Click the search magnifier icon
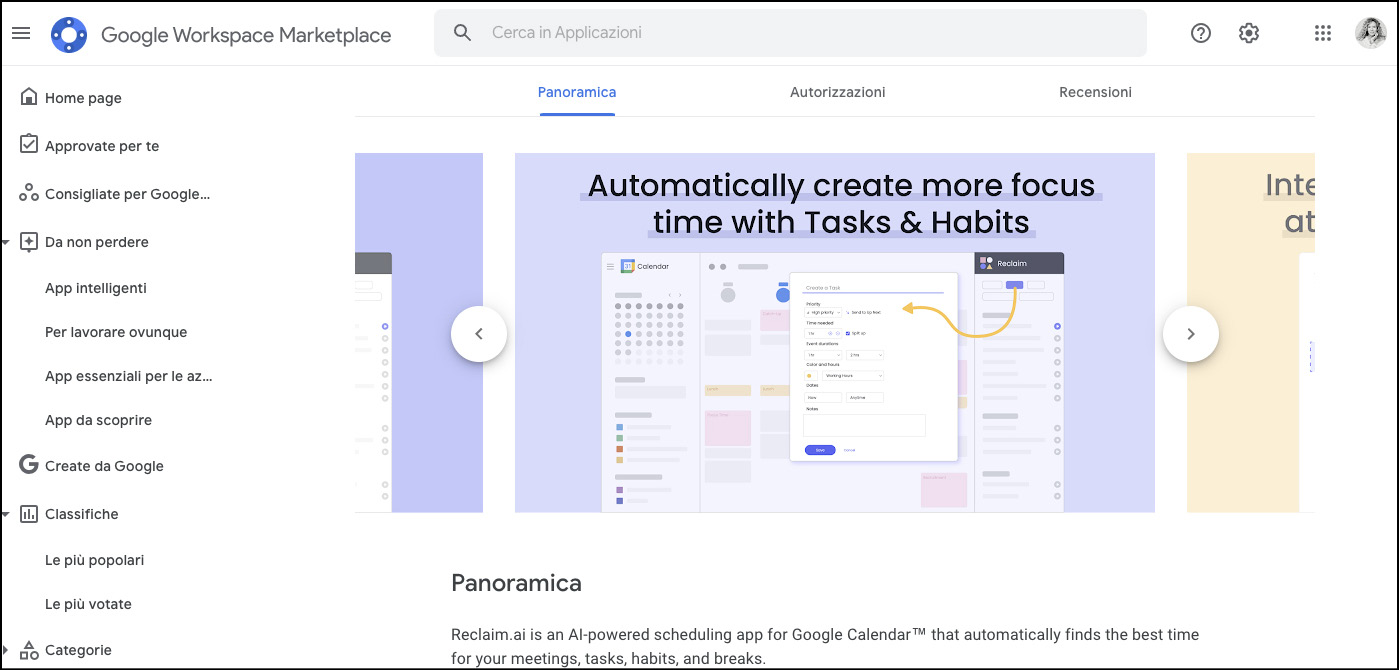Viewport: 1399px width, 670px height. click(x=462, y=33)
